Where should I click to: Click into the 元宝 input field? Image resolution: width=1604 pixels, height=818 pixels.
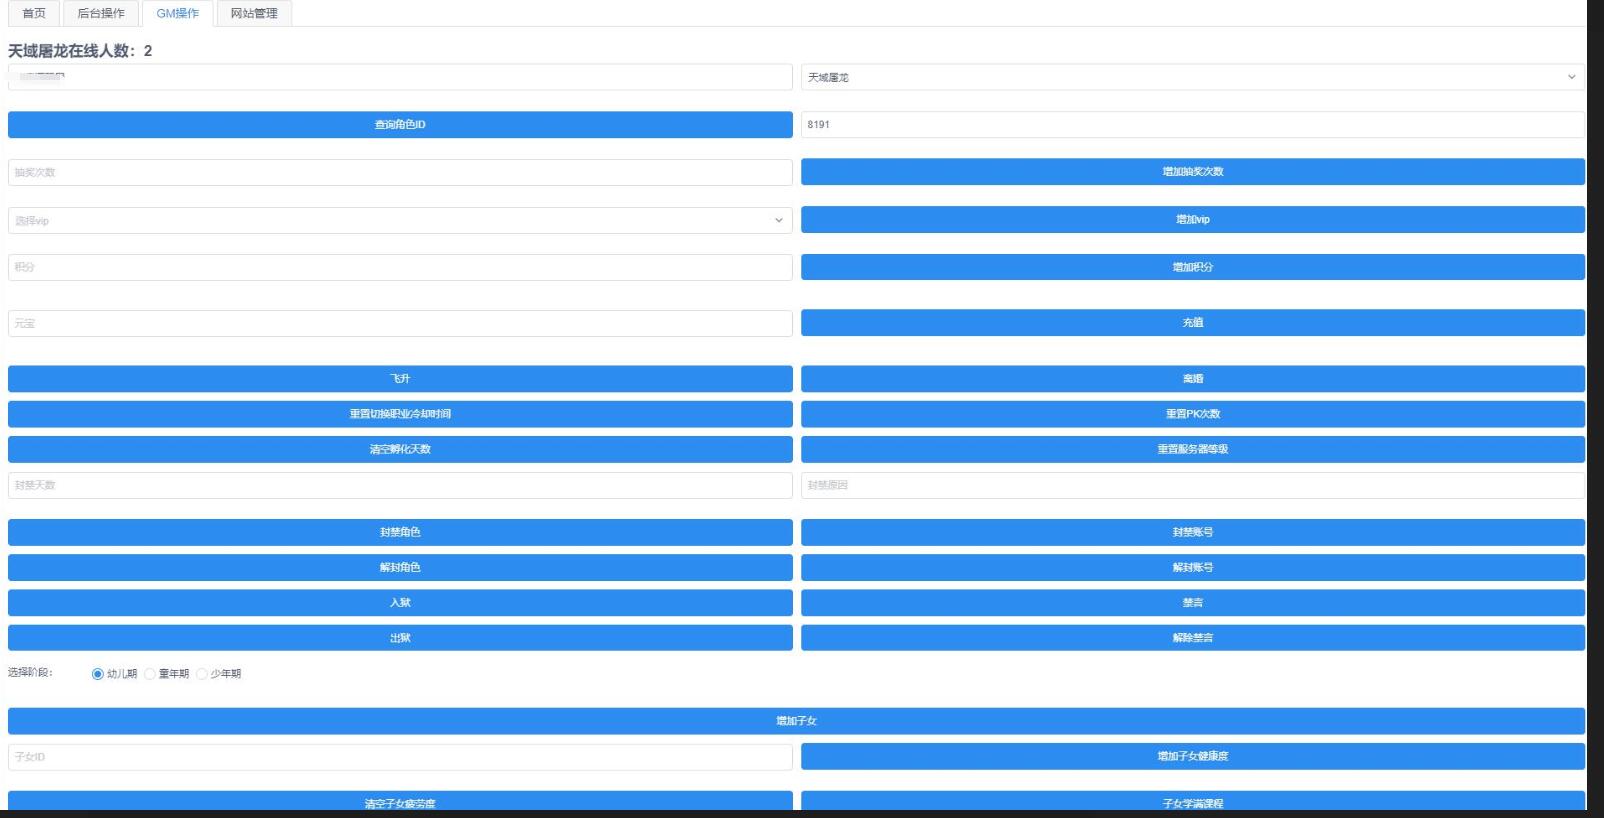coord(400,323)
